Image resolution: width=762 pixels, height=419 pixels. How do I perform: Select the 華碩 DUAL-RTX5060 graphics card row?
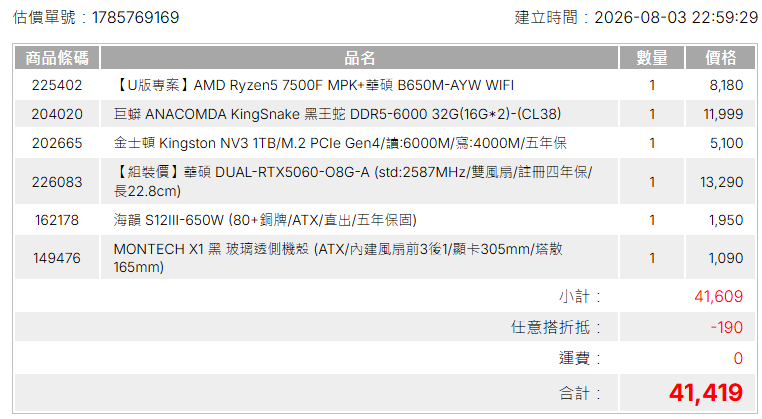point(386,181)
